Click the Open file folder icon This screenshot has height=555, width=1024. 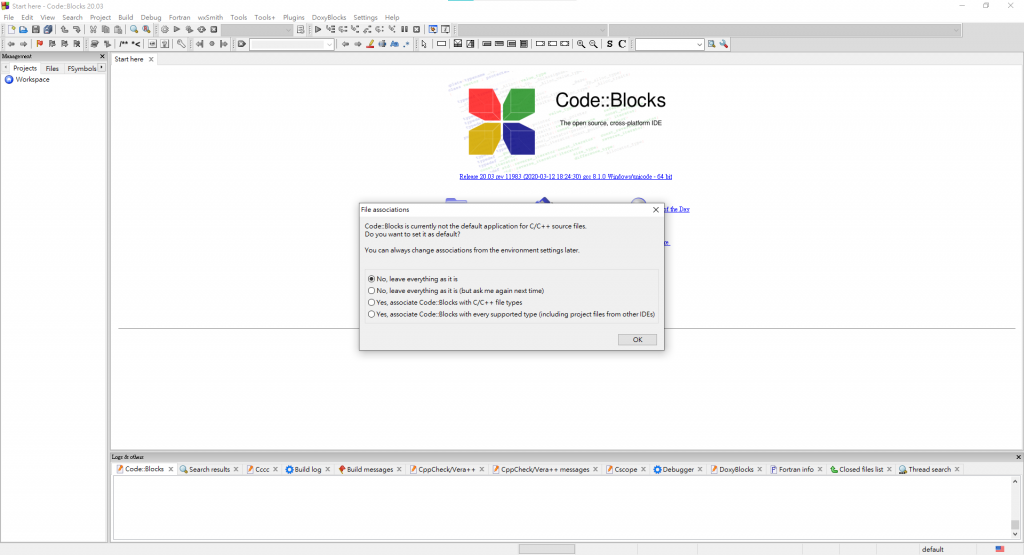[x=23, y=29]
